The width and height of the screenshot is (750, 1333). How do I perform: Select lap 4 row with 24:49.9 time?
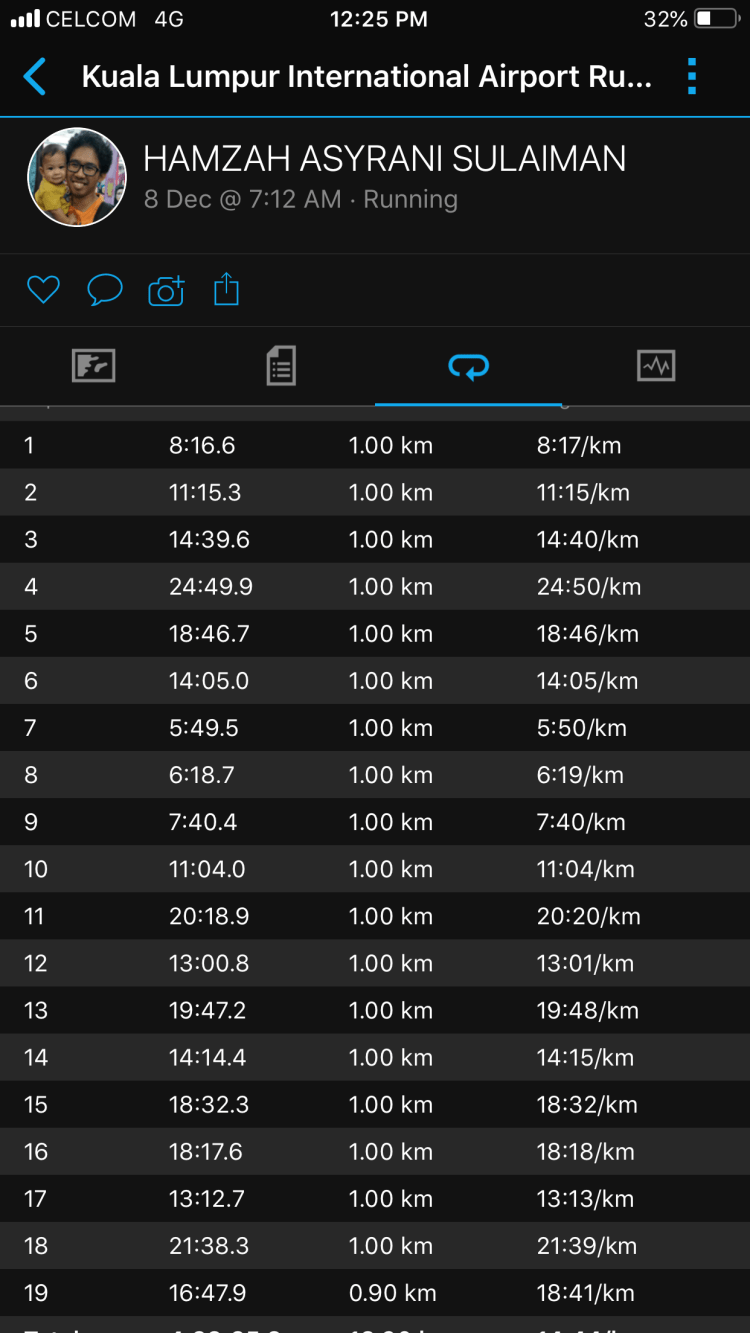[375, 587]
